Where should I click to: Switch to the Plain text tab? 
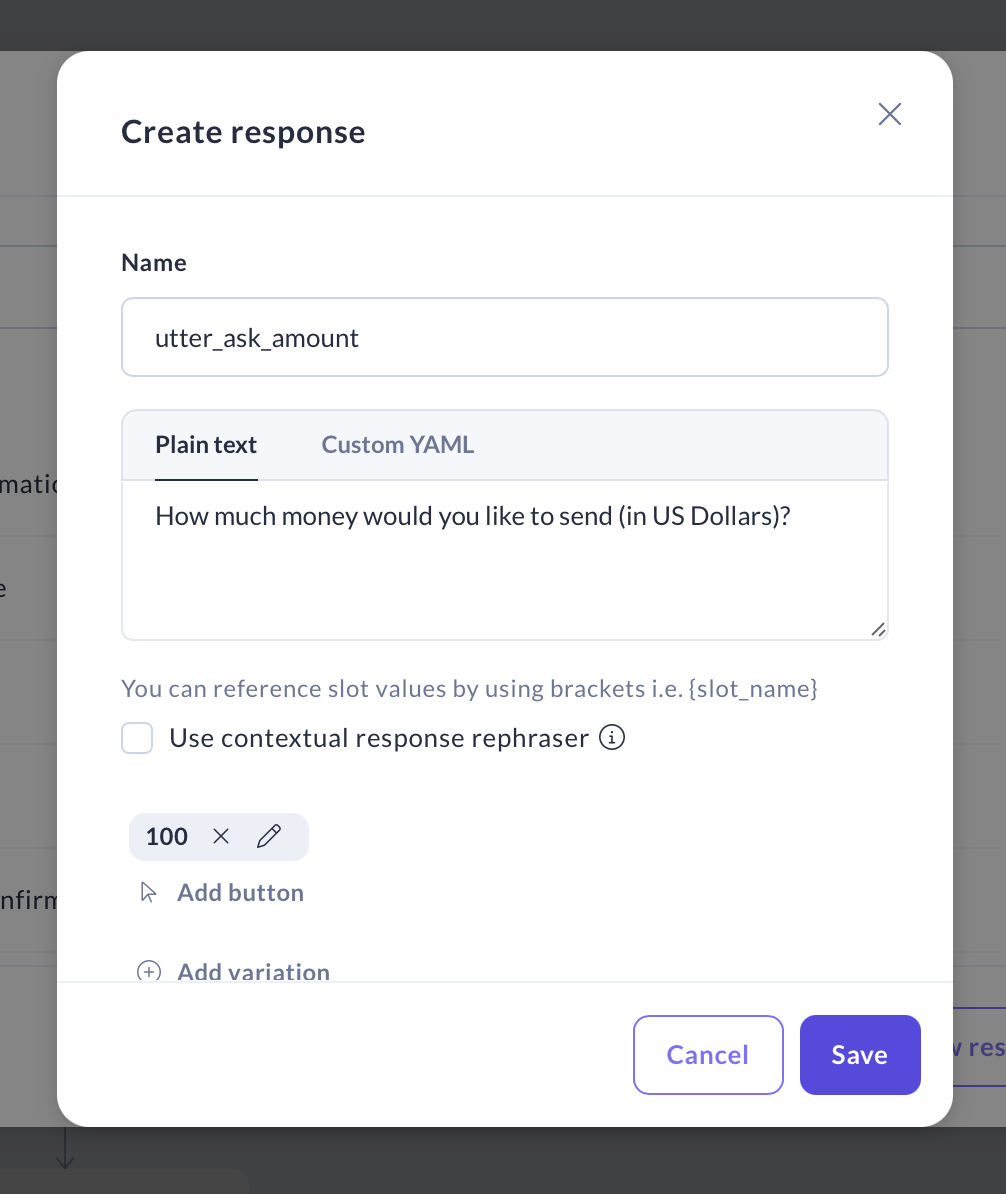[x=206, y=445]
